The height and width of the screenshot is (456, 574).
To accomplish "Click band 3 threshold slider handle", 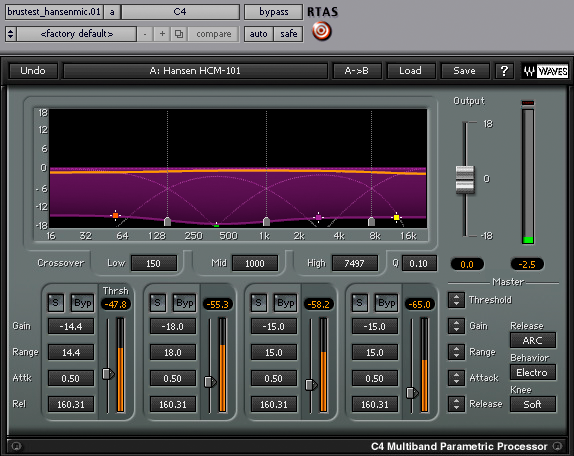I will [311, 385].
